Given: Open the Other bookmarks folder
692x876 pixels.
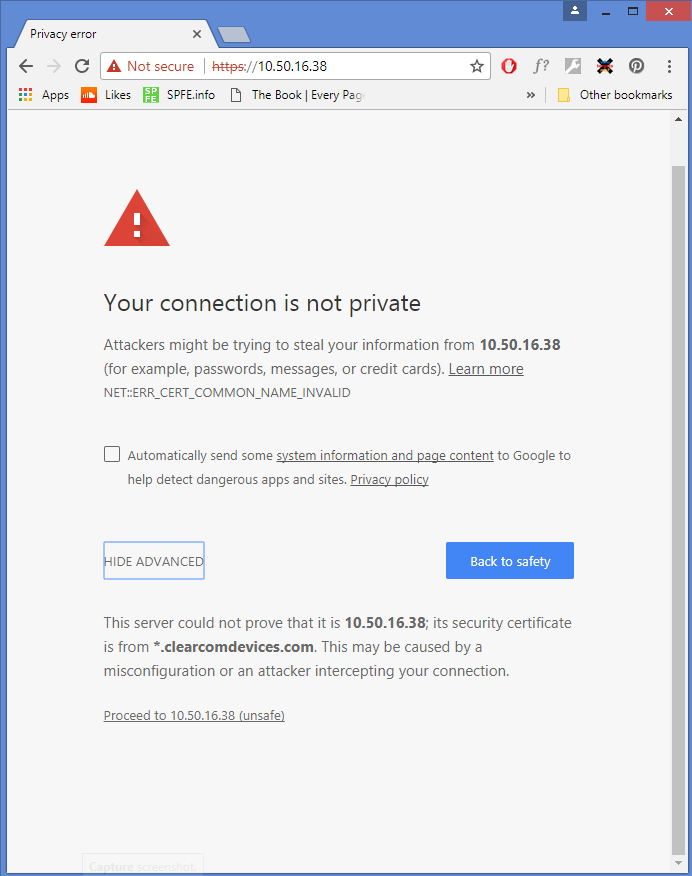Looking at the screenshot, I should coord(615,95).
